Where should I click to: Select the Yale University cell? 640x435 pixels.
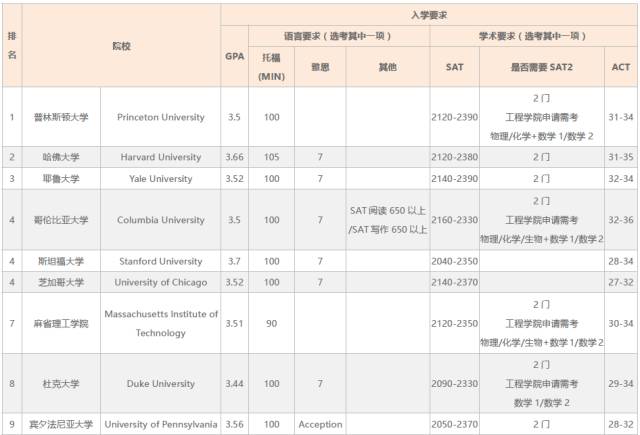(x=160, y=179)
